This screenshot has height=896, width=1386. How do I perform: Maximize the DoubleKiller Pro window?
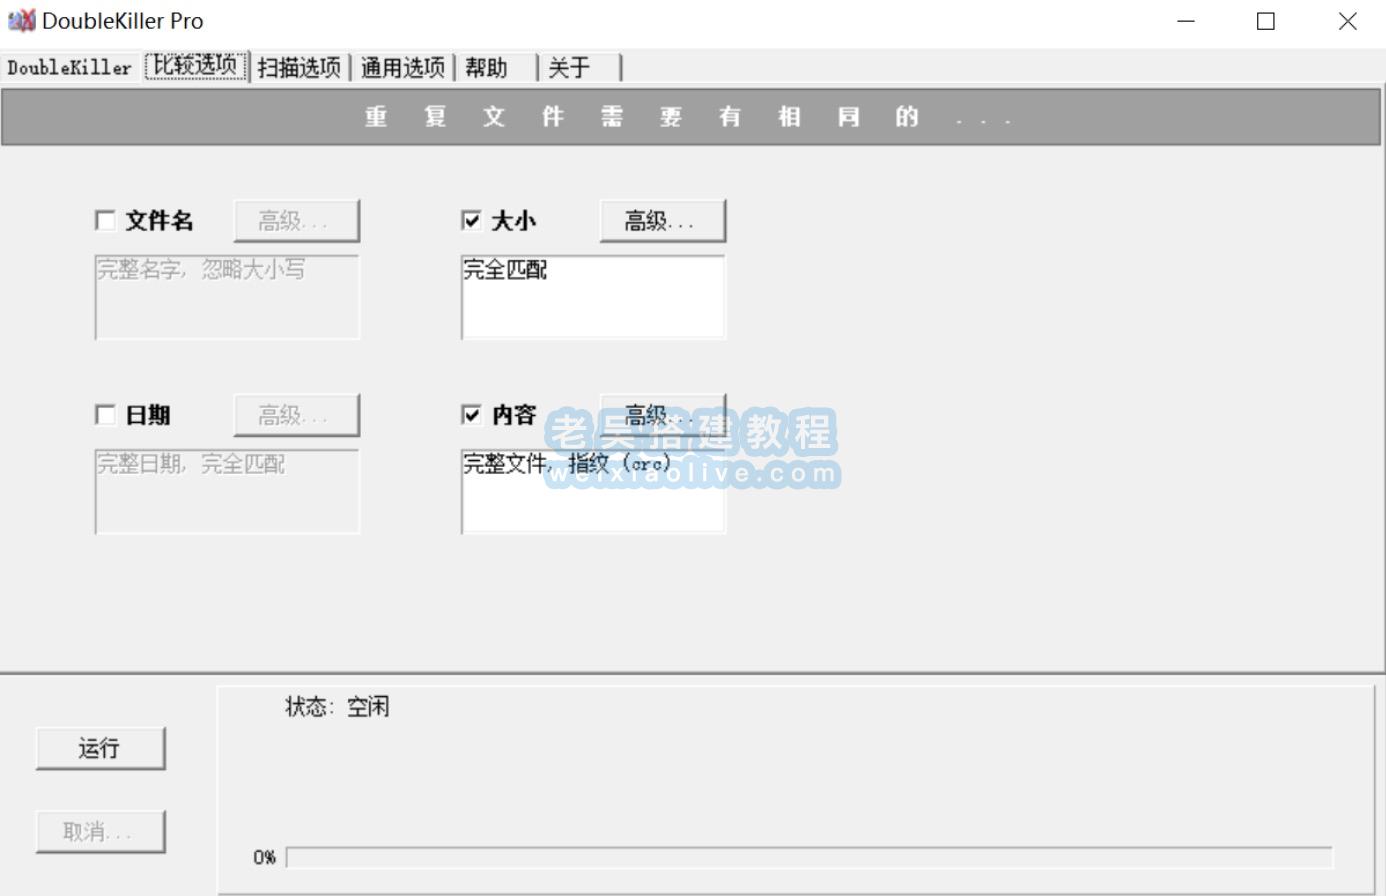tap(1266, 21)
